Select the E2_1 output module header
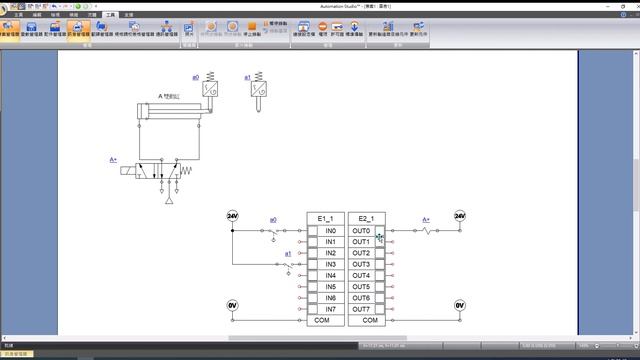Screen dimensions: 640x360 (x=367, y=219)
